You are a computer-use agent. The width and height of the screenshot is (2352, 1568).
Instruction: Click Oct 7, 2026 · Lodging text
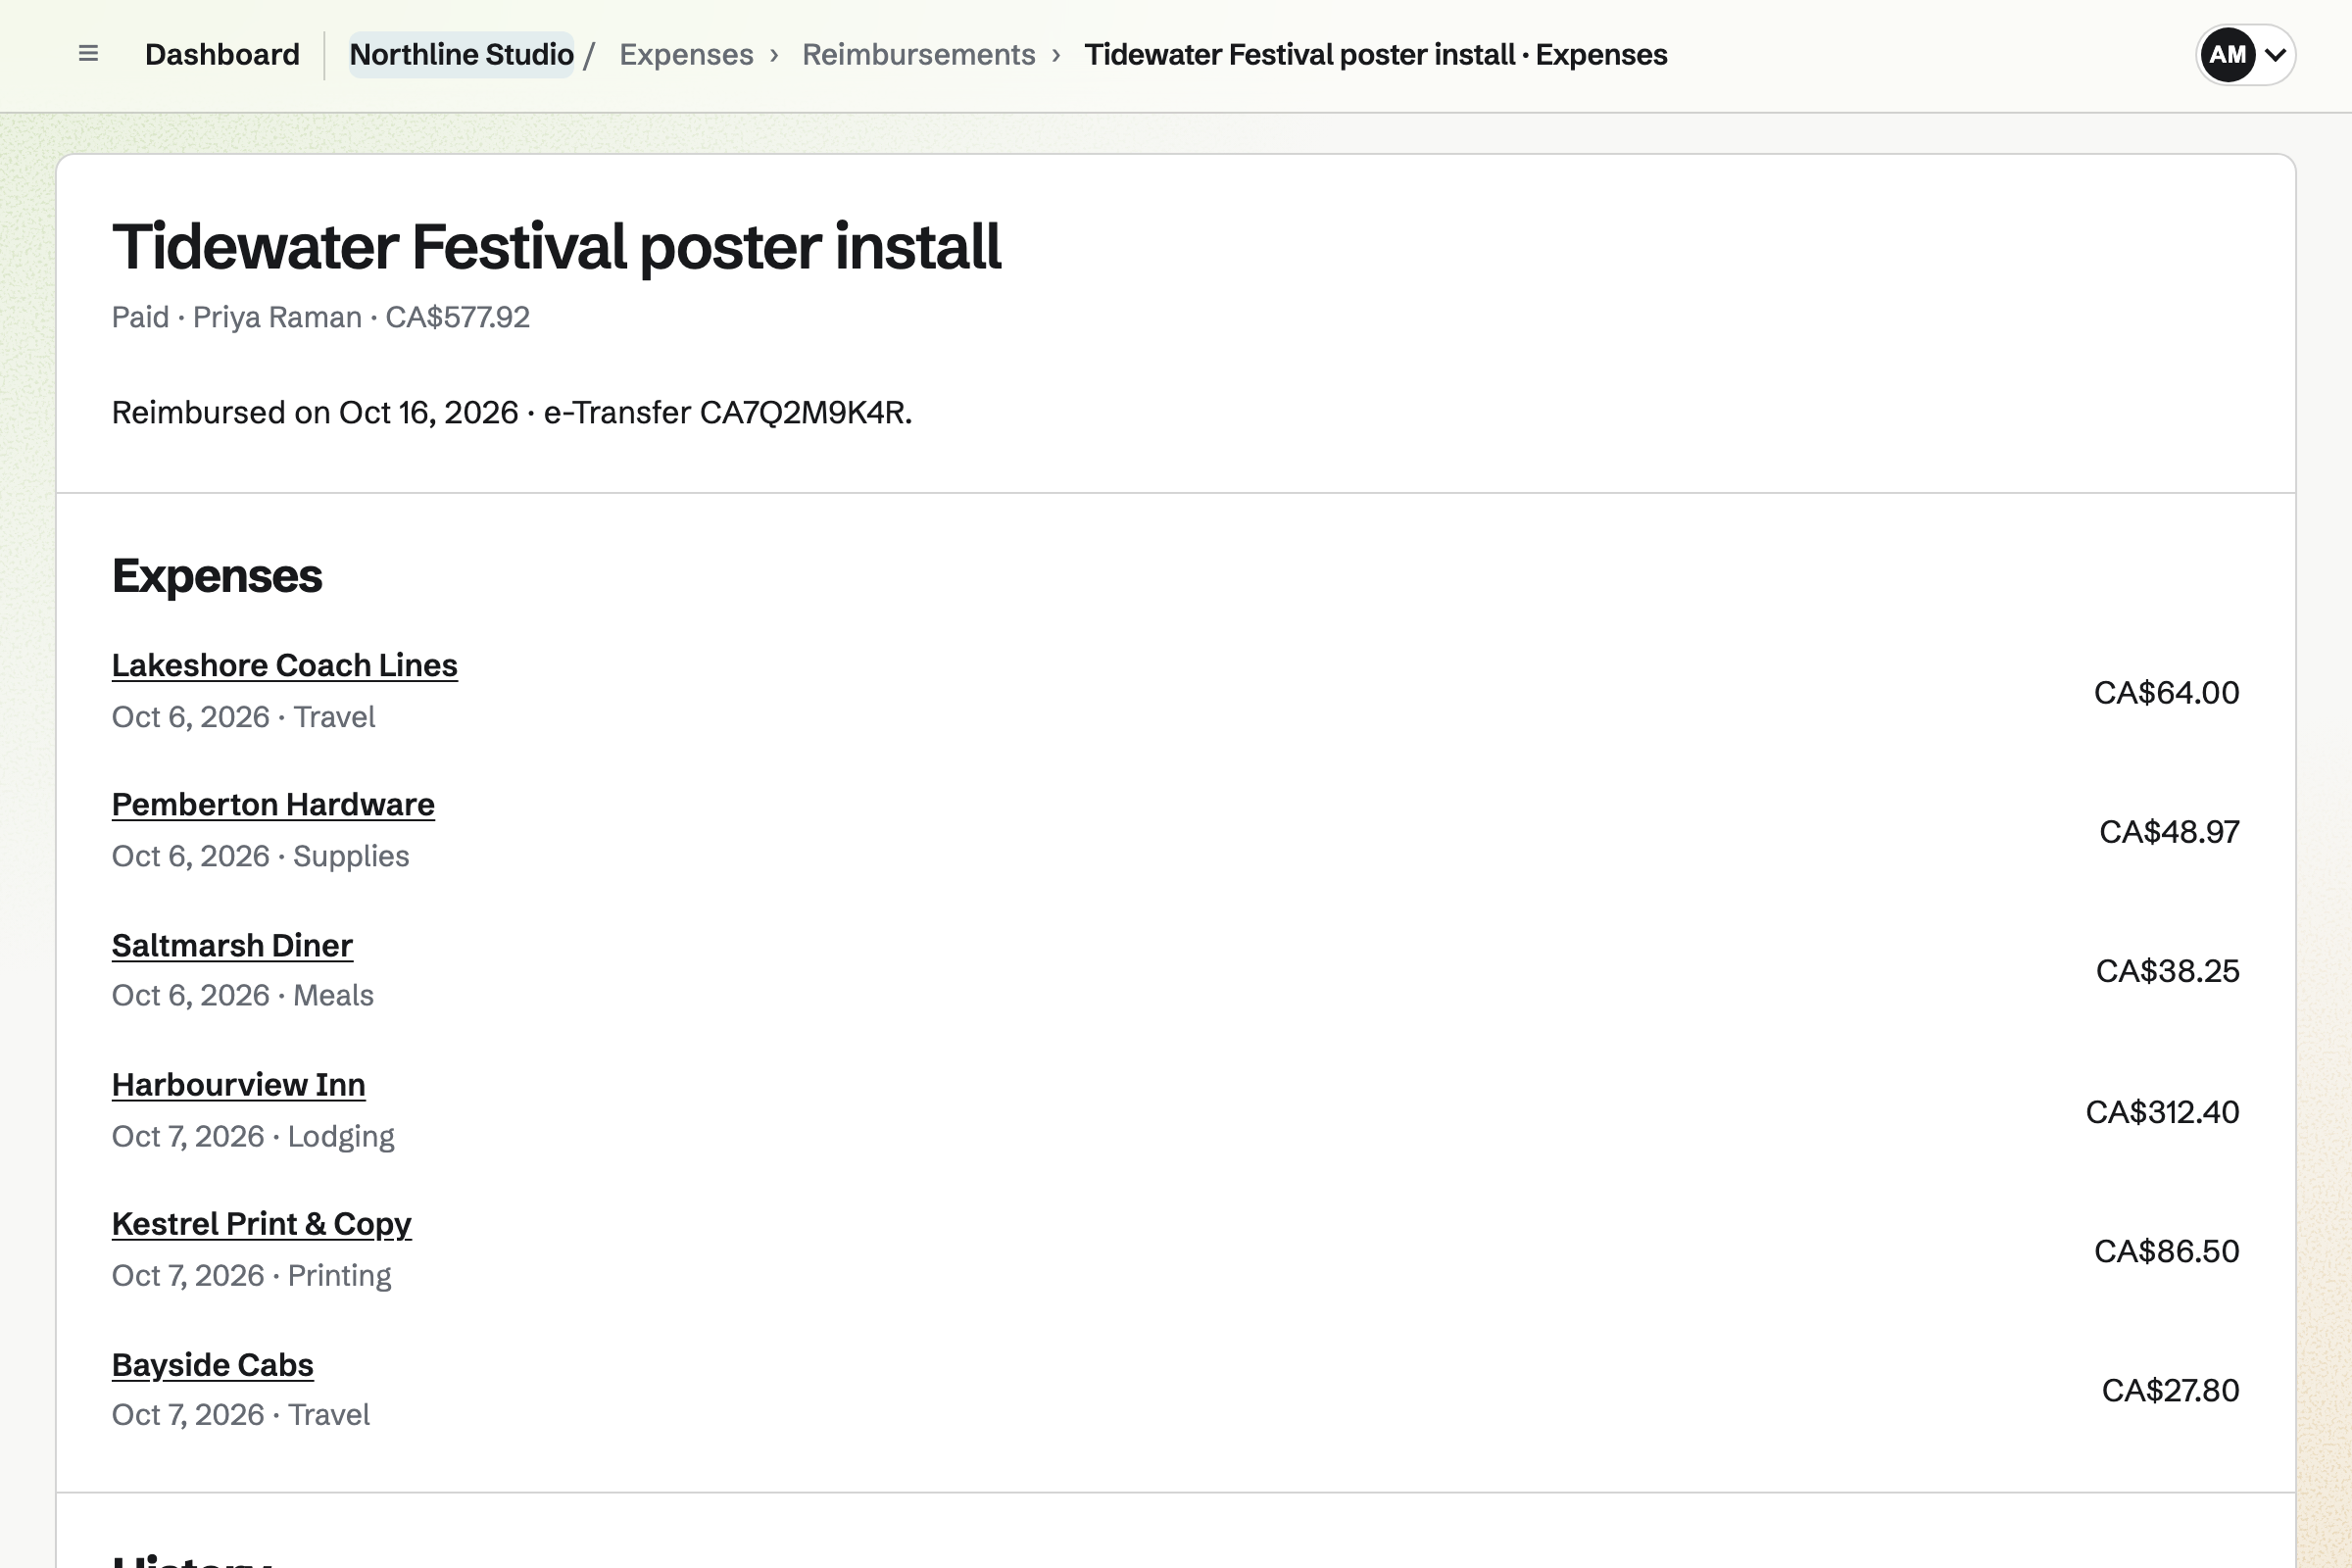tap(253, 1136)
